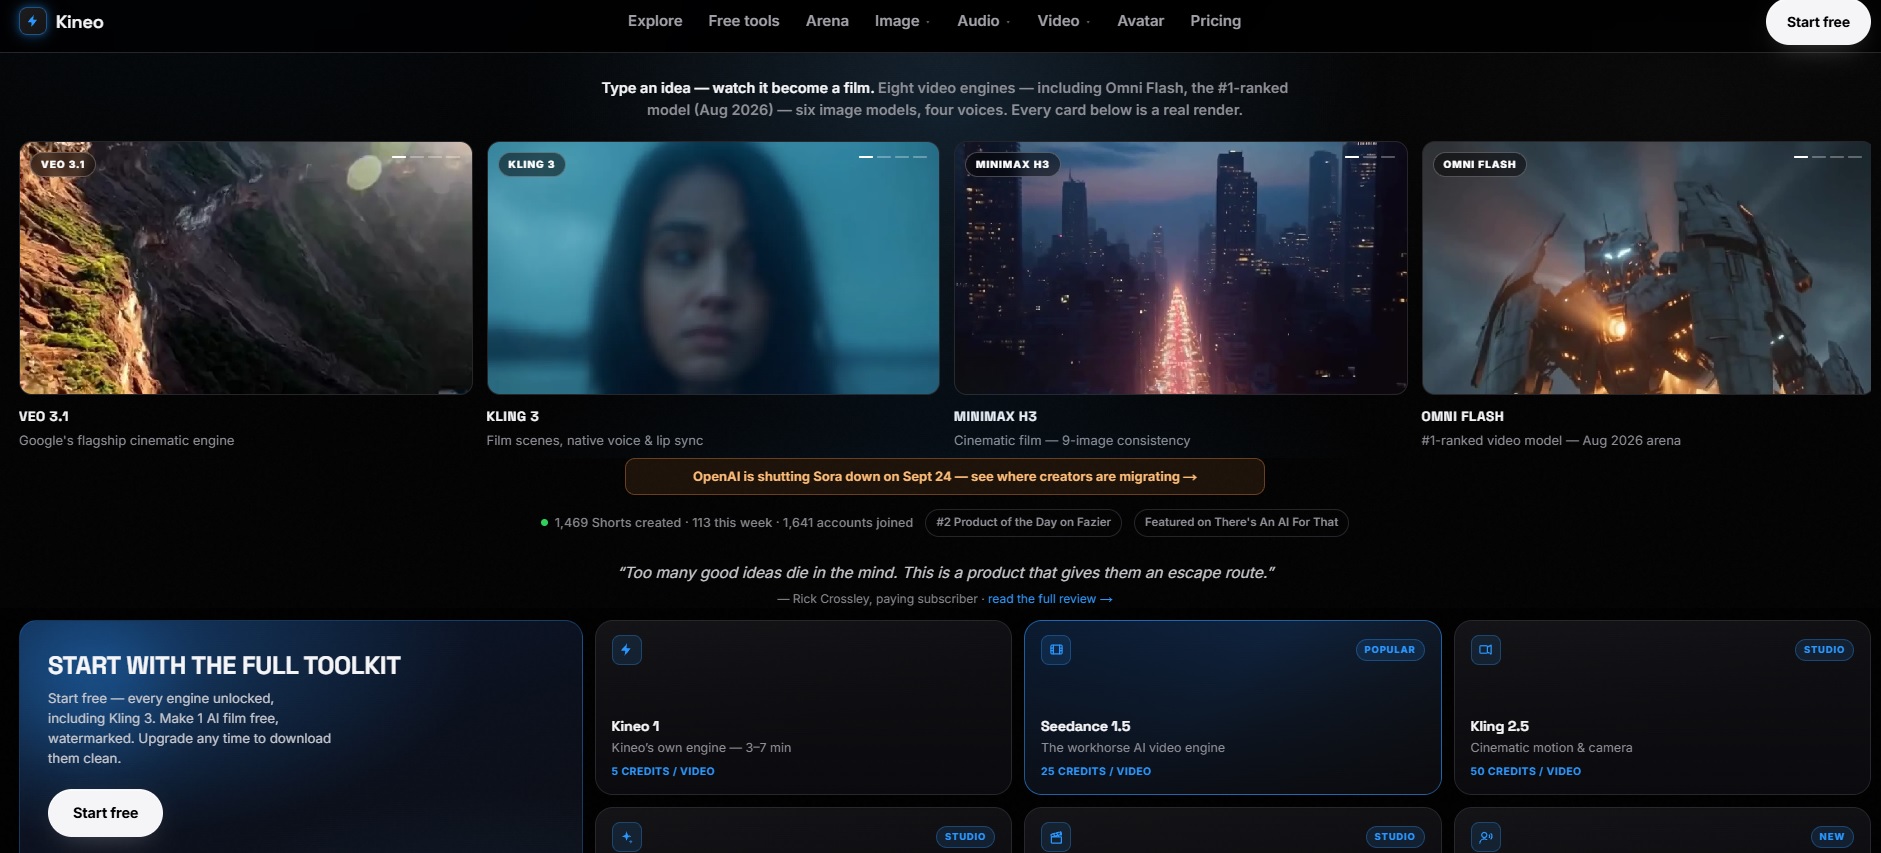Click voice avatar icon in the New card
Viewport: 1881px width, 853px height.
pyautogui.click(x=1486, y=837)
